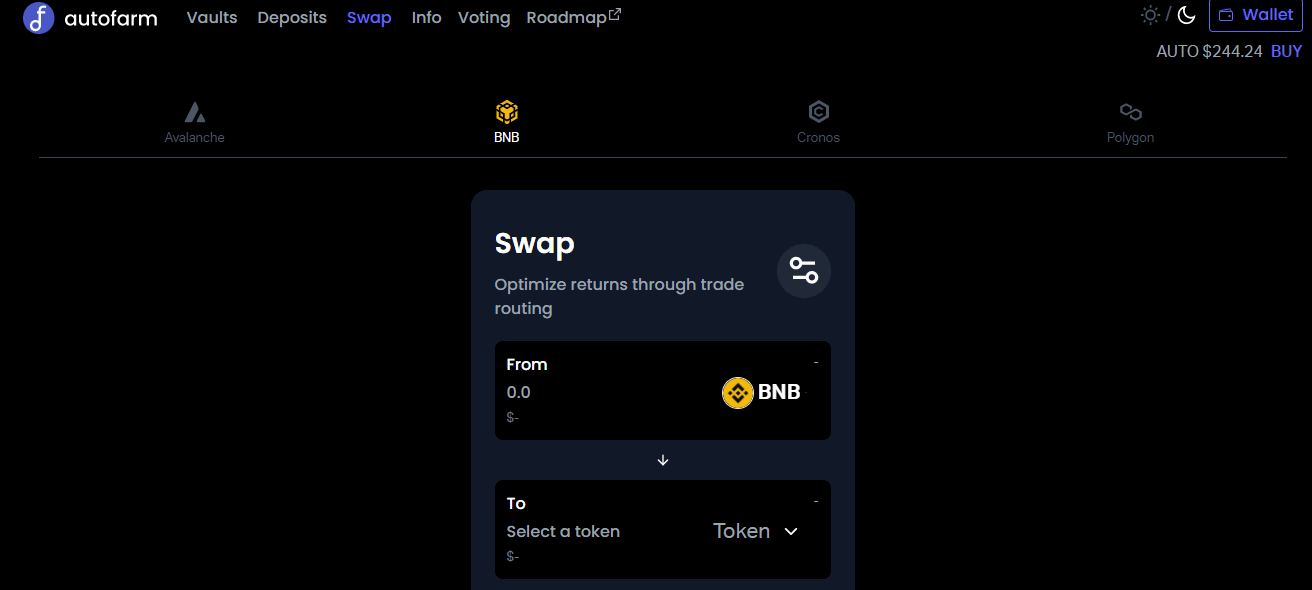
Task: Select the Polygon network icon
Action: pyautogui.click(x=1130, y=112)
